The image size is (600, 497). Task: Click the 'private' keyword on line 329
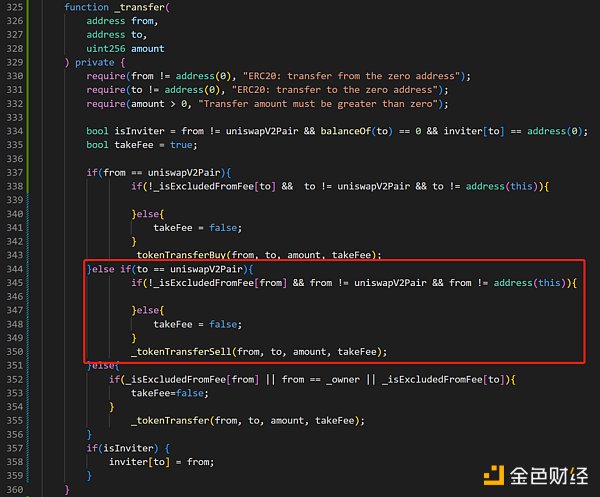pyautogui.click(x=95, y=62)
